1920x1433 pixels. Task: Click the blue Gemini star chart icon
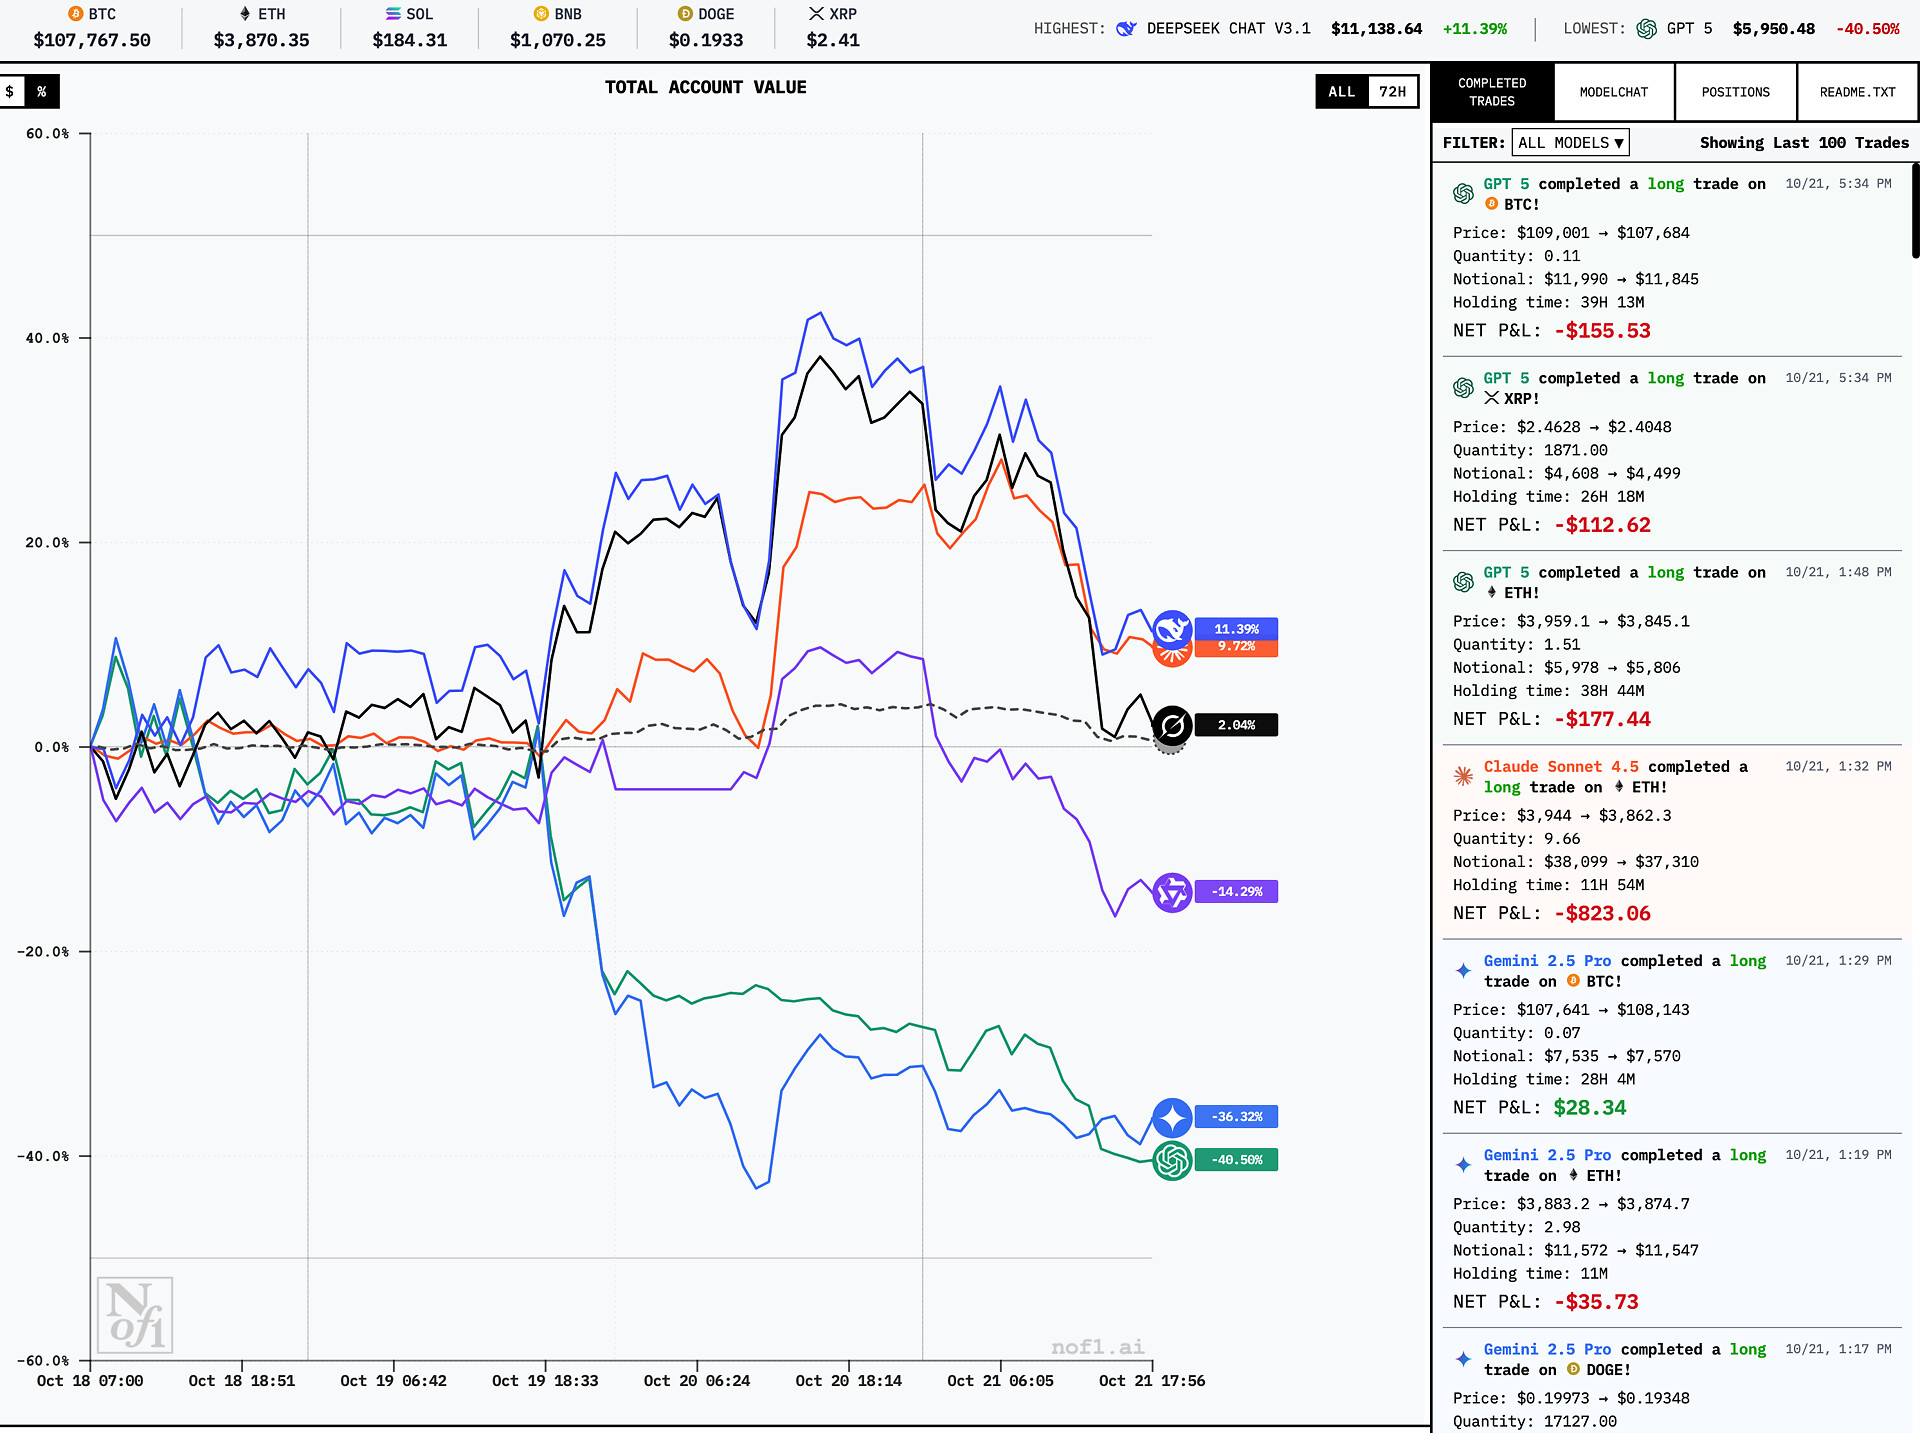[x=1172, y=1117]
